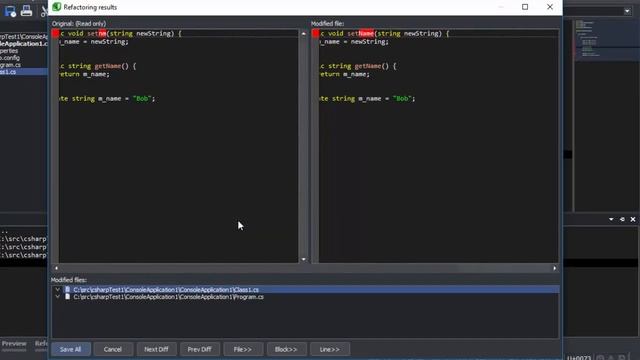Screen dimensions: 640x360
Task: Open dropdown at top right of editor
Action: click(627, 11)
